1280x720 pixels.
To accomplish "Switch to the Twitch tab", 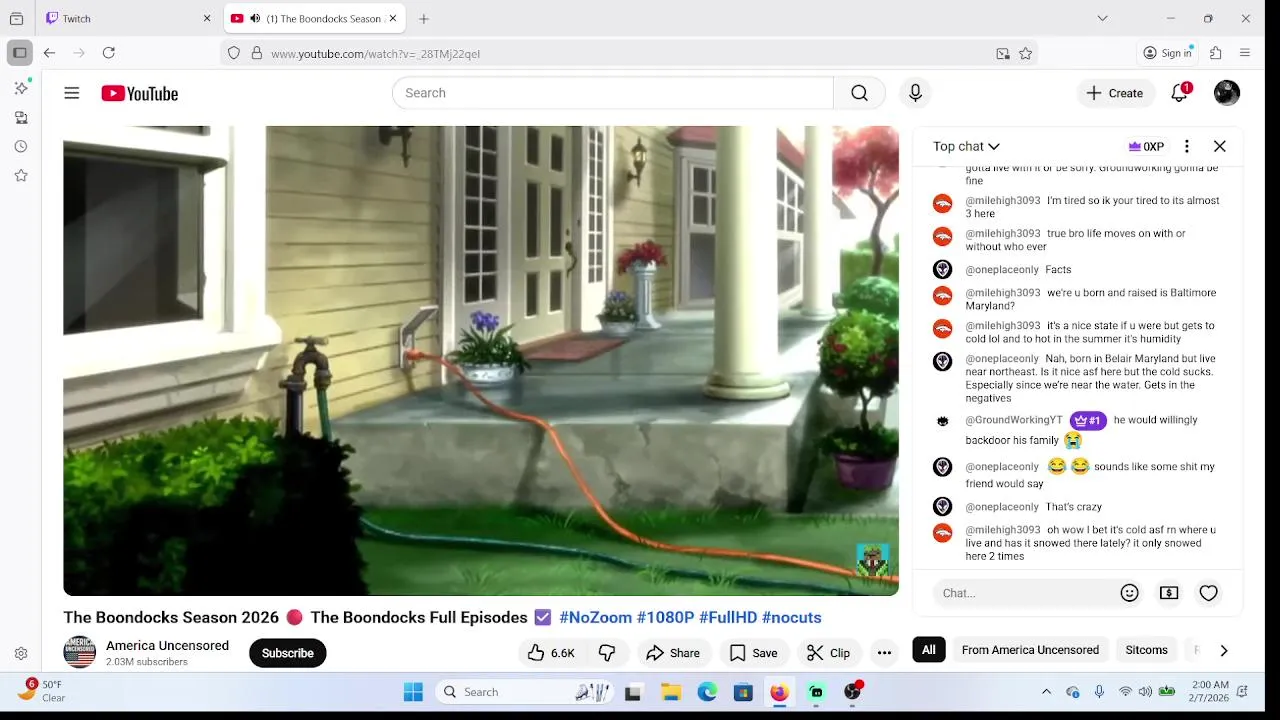I will coord(128,18).
